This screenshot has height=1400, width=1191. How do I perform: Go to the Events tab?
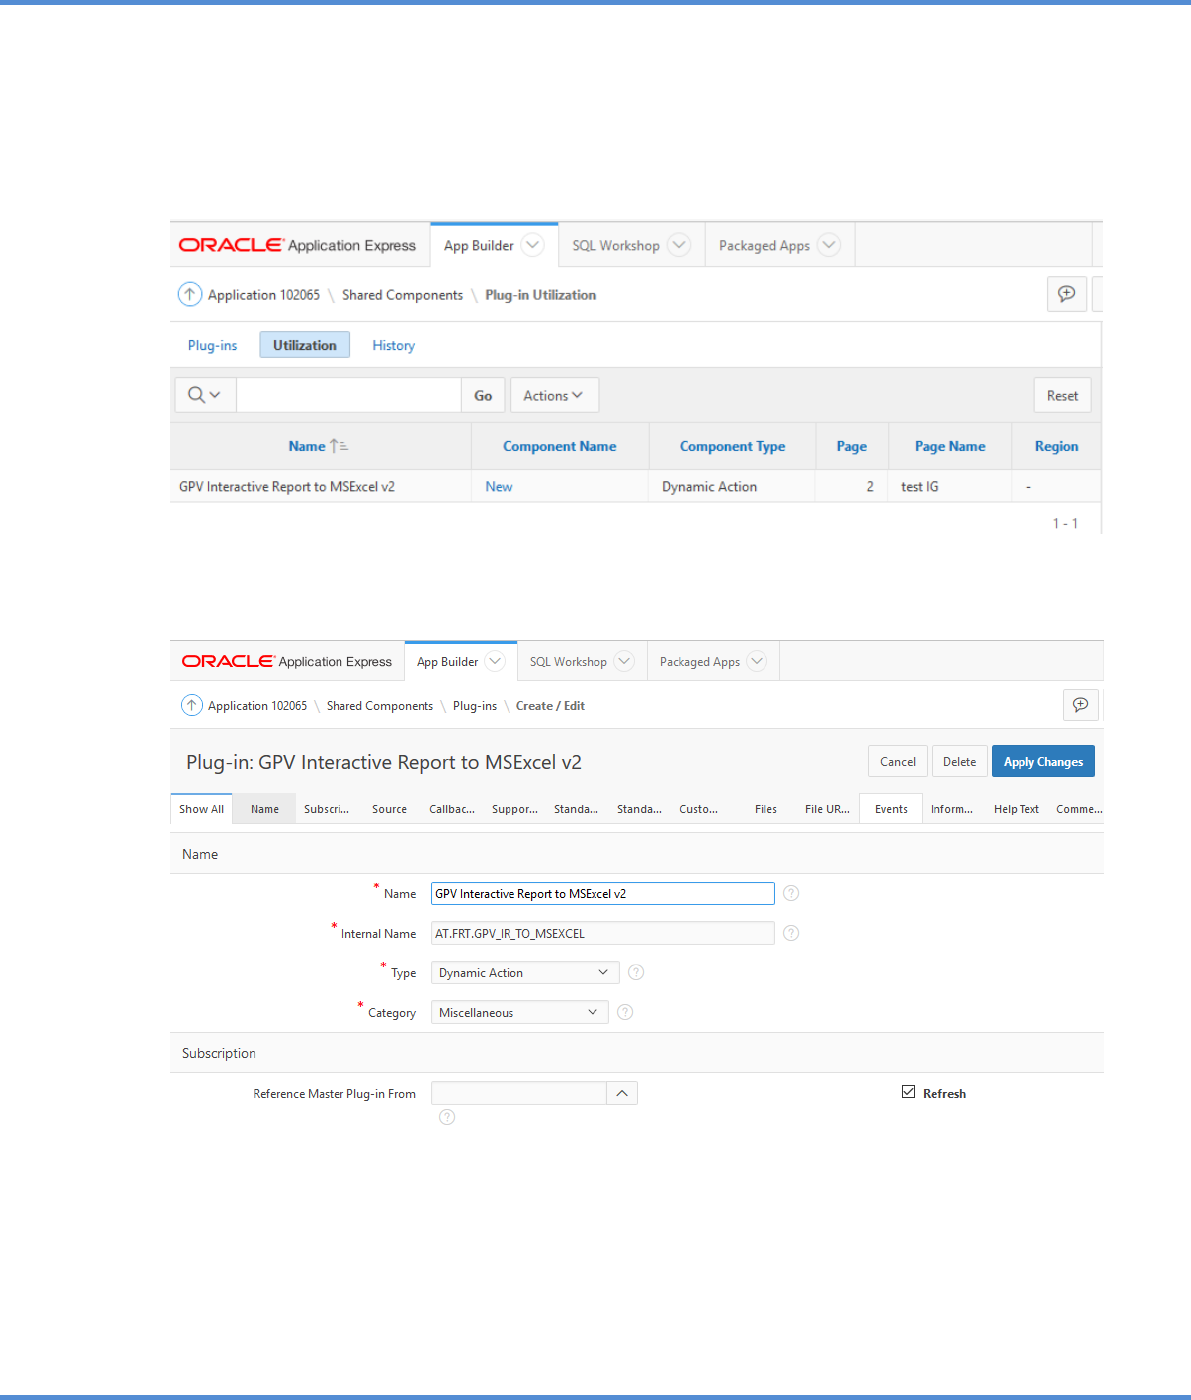click(891, 809)
